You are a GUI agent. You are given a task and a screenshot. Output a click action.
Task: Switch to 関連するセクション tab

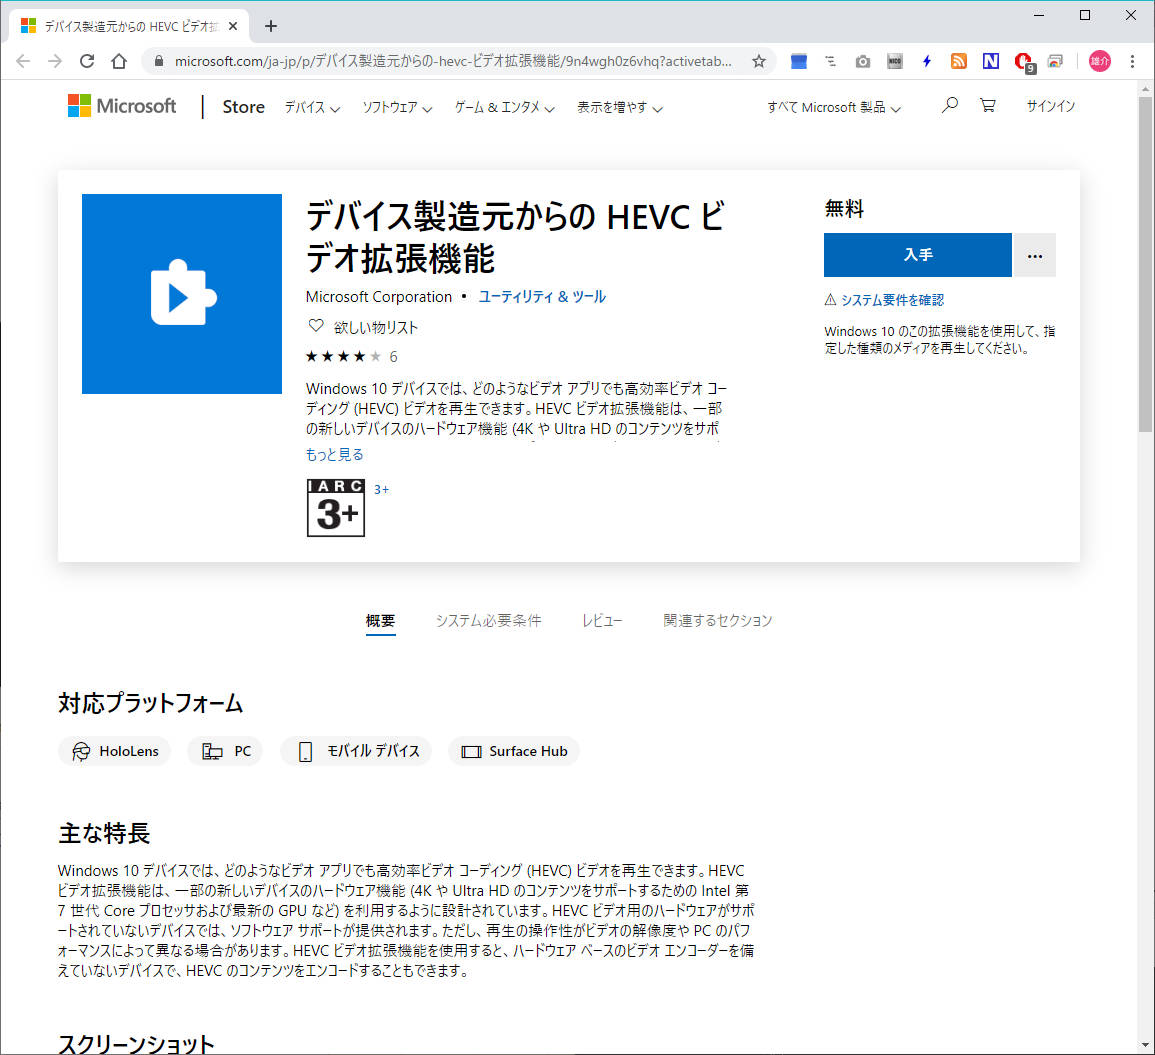[x=717, y=620]
